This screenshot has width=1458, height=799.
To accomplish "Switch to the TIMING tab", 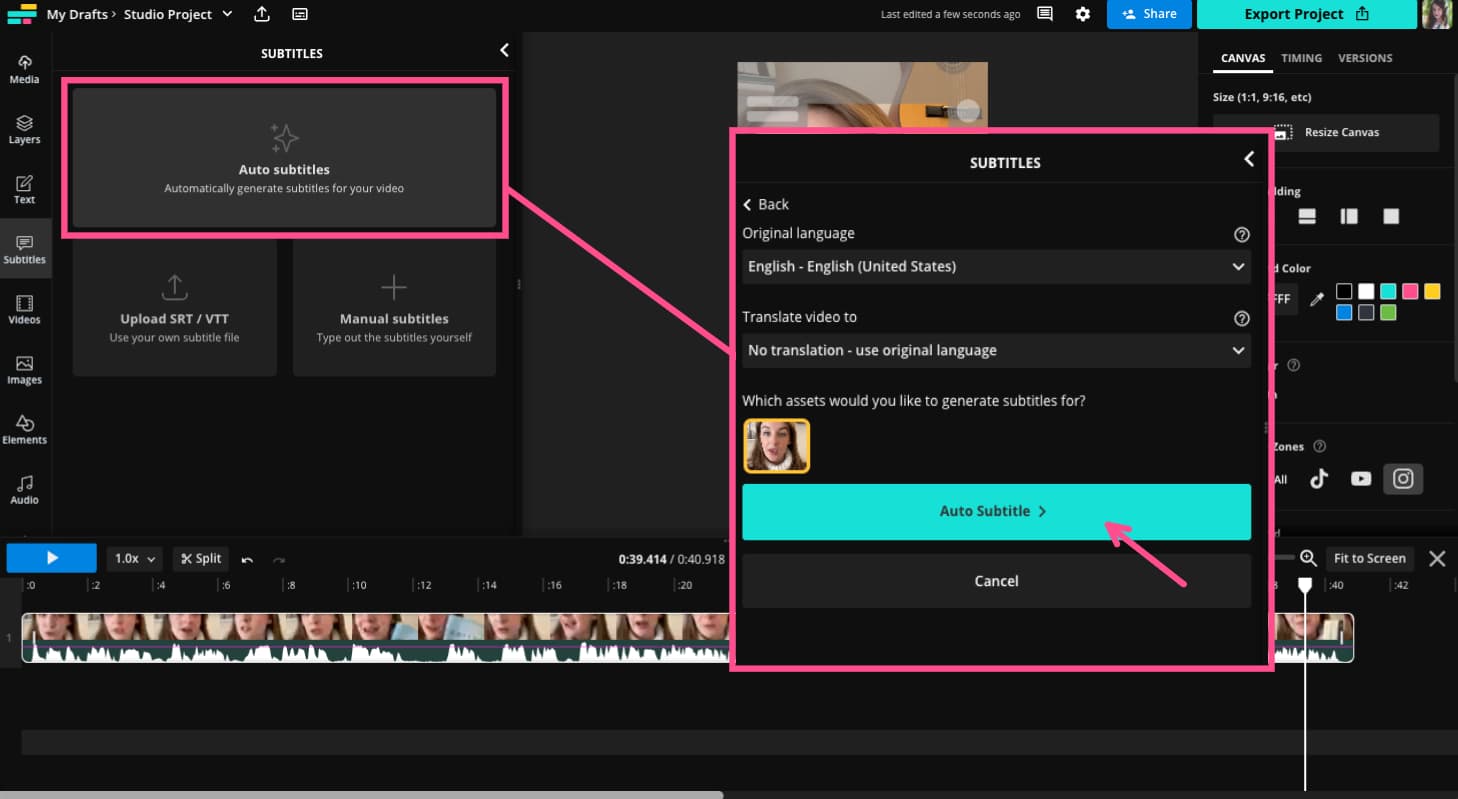I will 1301,58.
